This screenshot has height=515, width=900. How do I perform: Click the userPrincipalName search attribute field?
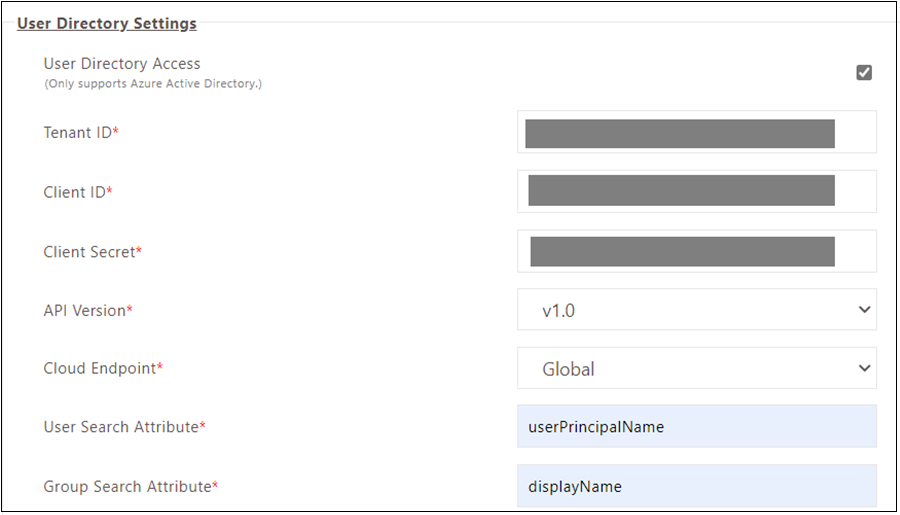(x=697, y=427)
